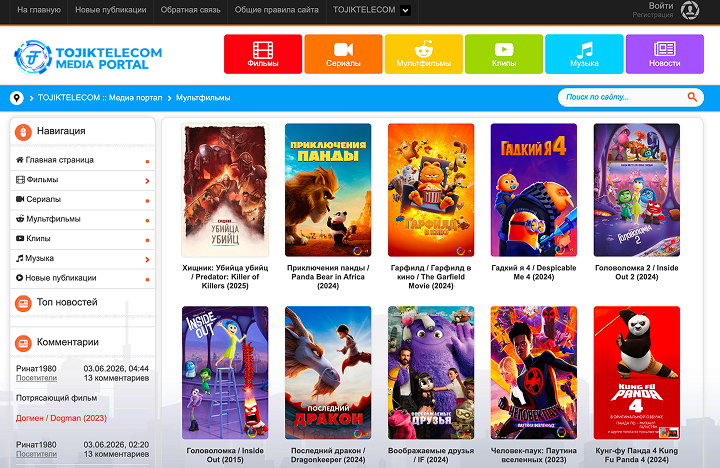
Task: Click the search magnifier icon
Action: pos(692,97)
